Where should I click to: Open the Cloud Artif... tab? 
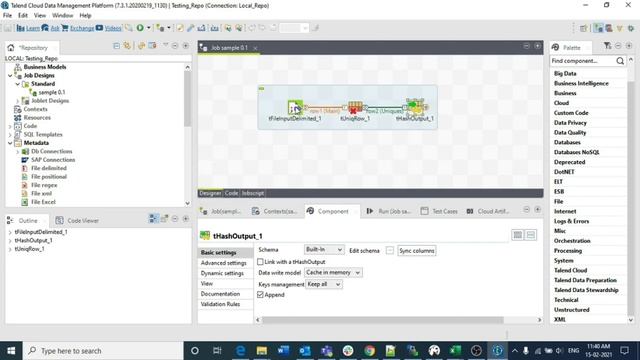(x=488, y=211)
